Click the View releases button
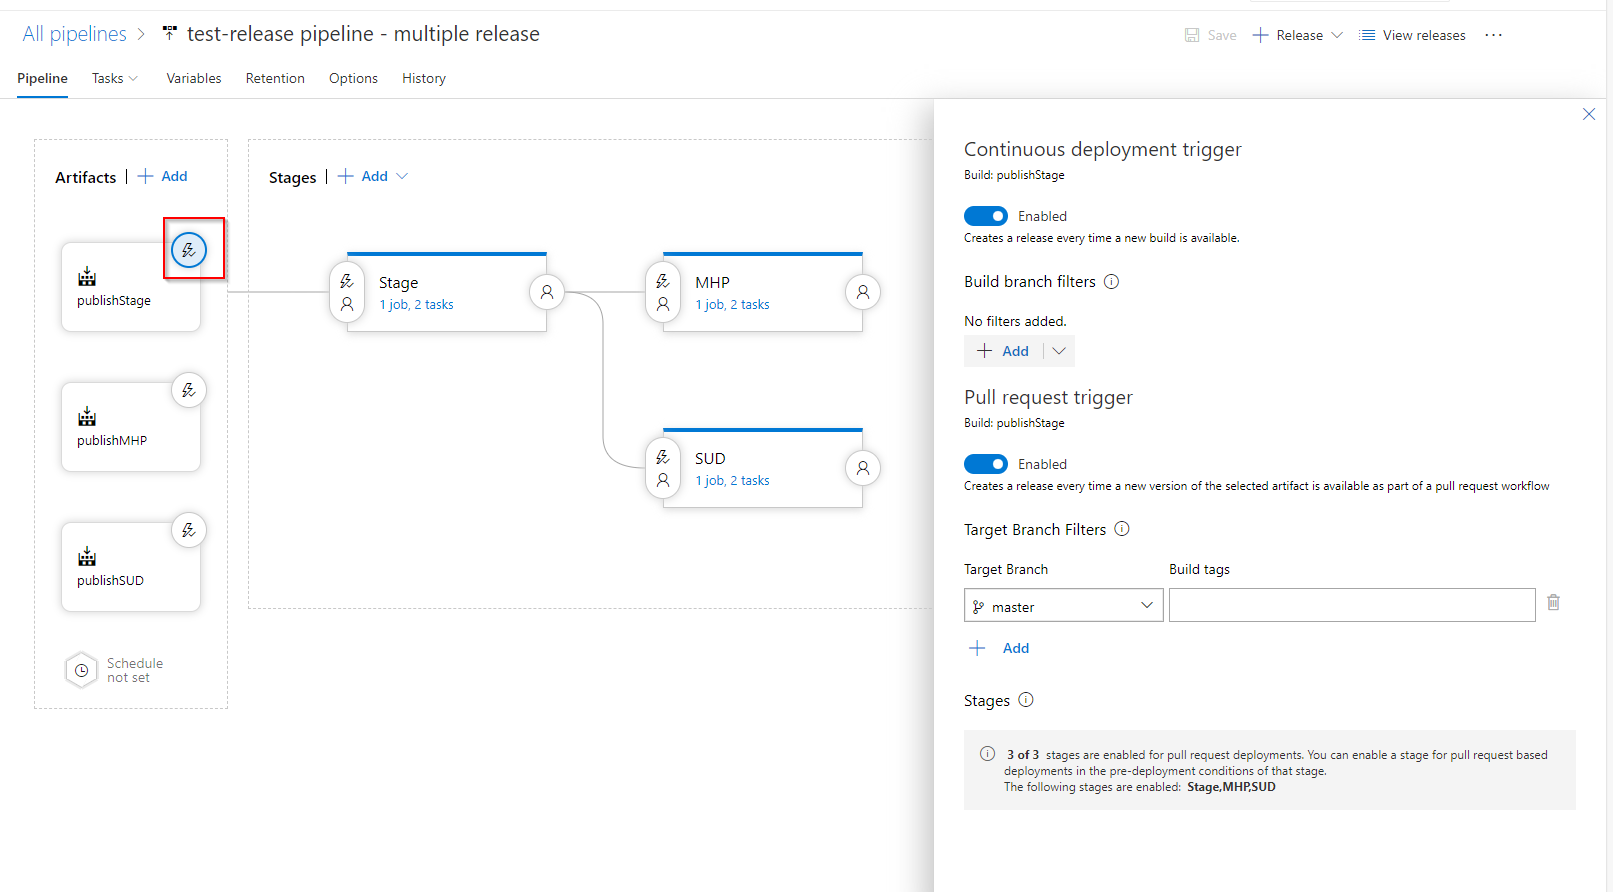The height and width of the screenshot is (892, 1613). click(1412, 35)
